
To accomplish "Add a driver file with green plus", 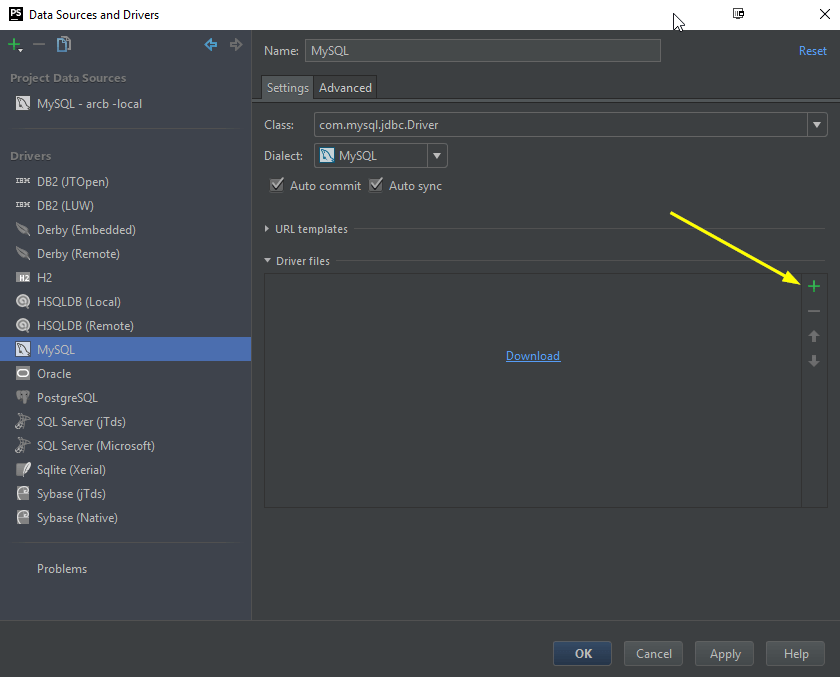I will tap(814, 287).
